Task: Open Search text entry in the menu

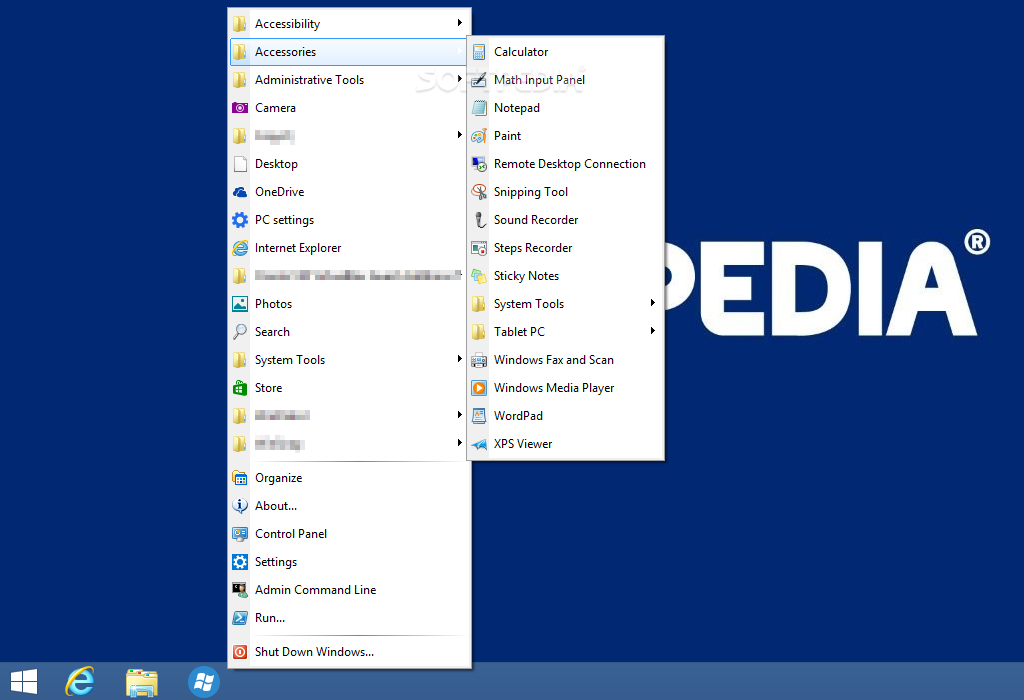Action: pyautogui.click(x=272, y=332)
